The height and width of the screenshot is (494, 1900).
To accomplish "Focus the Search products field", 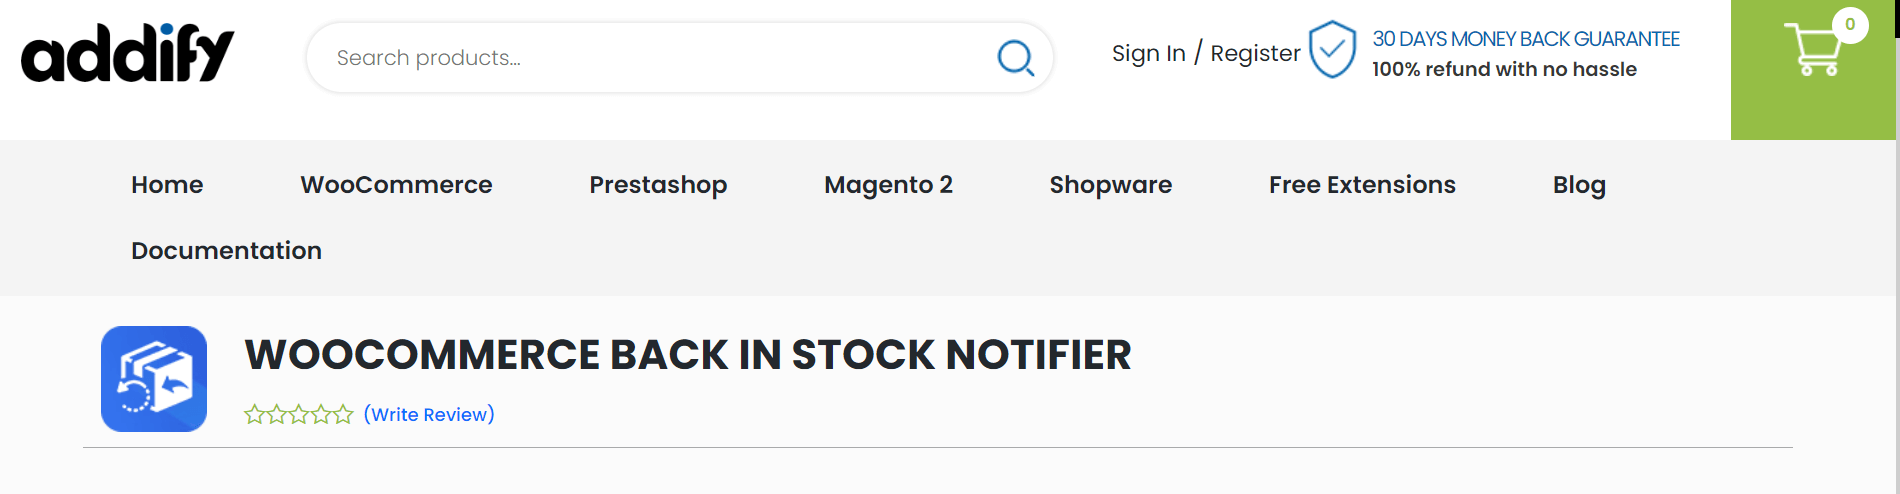I will pos(650,58).
